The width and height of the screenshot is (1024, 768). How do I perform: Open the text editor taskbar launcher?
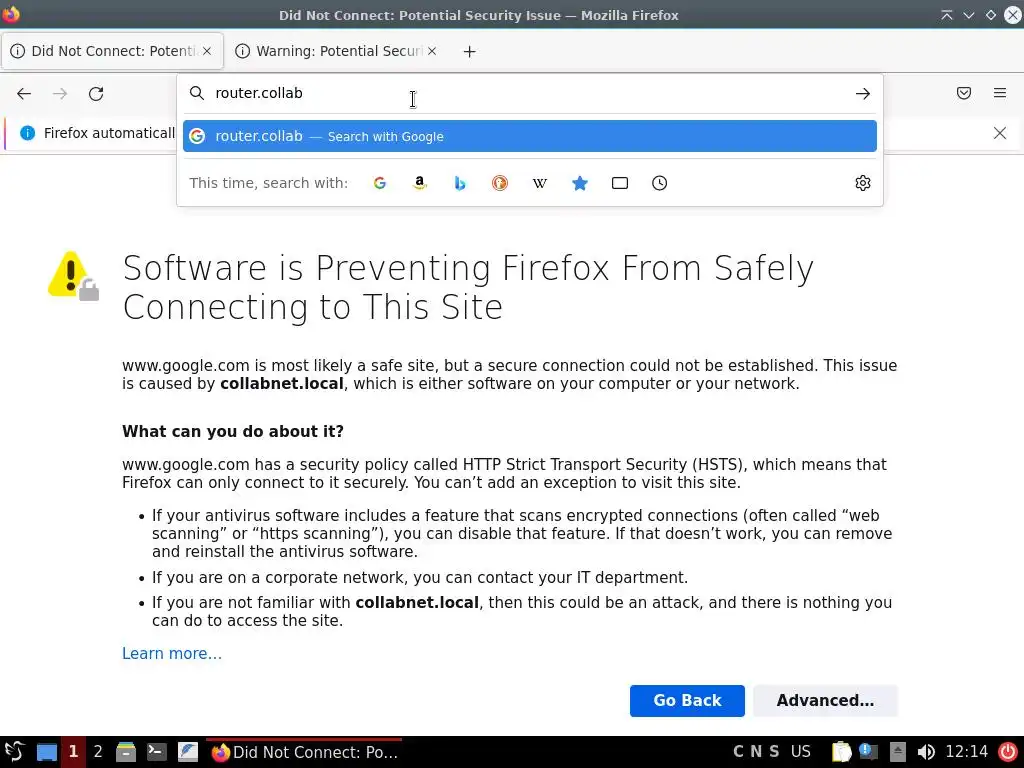pos(188,752)
